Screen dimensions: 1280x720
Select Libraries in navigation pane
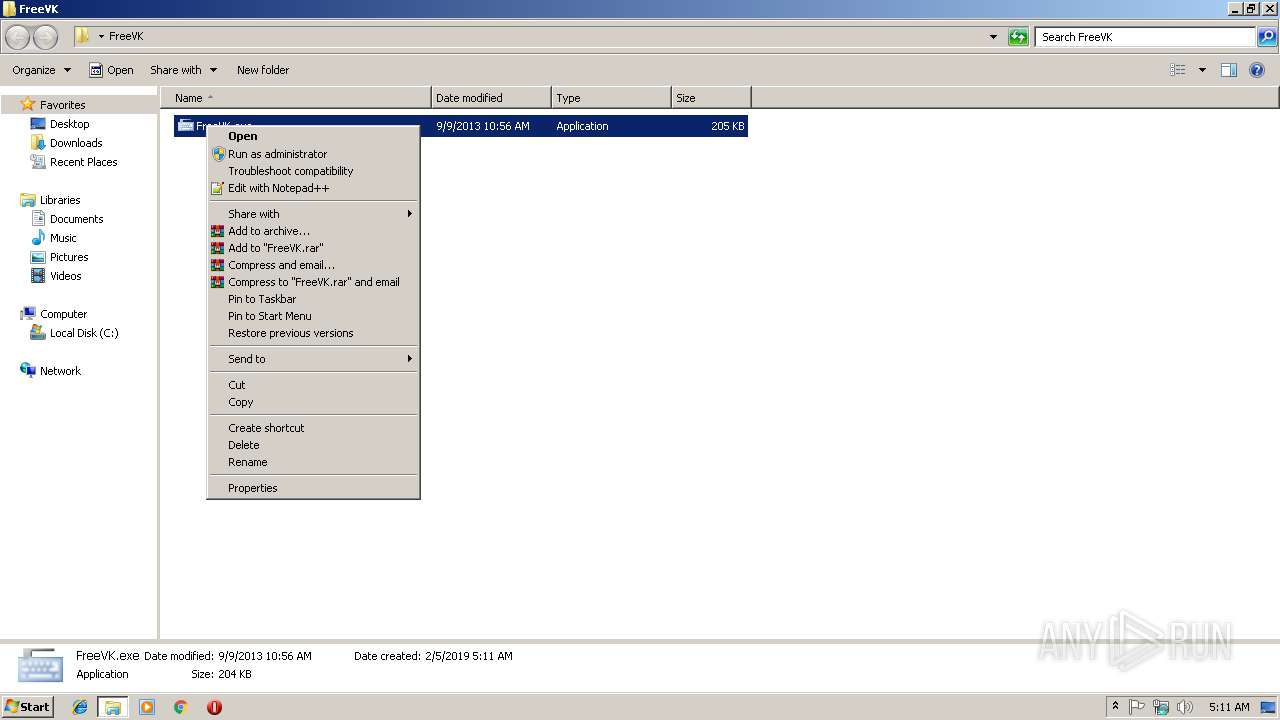click(x=60, y=200)
